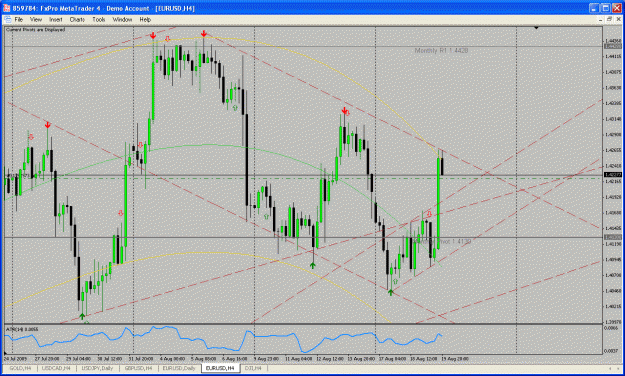Screen dimensions: 625x376
Task: Click the chart window icon left of File
Action: pos(7,20)
